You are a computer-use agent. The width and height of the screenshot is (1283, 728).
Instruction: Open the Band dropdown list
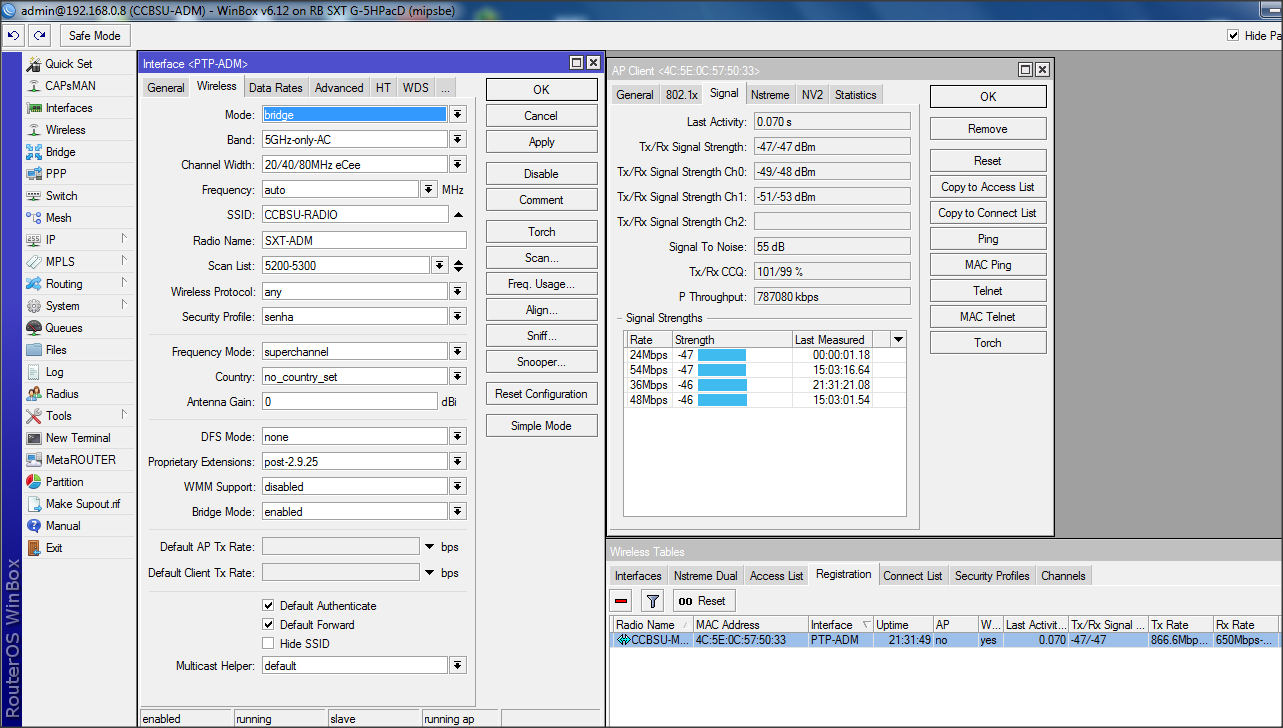point(458,140)
